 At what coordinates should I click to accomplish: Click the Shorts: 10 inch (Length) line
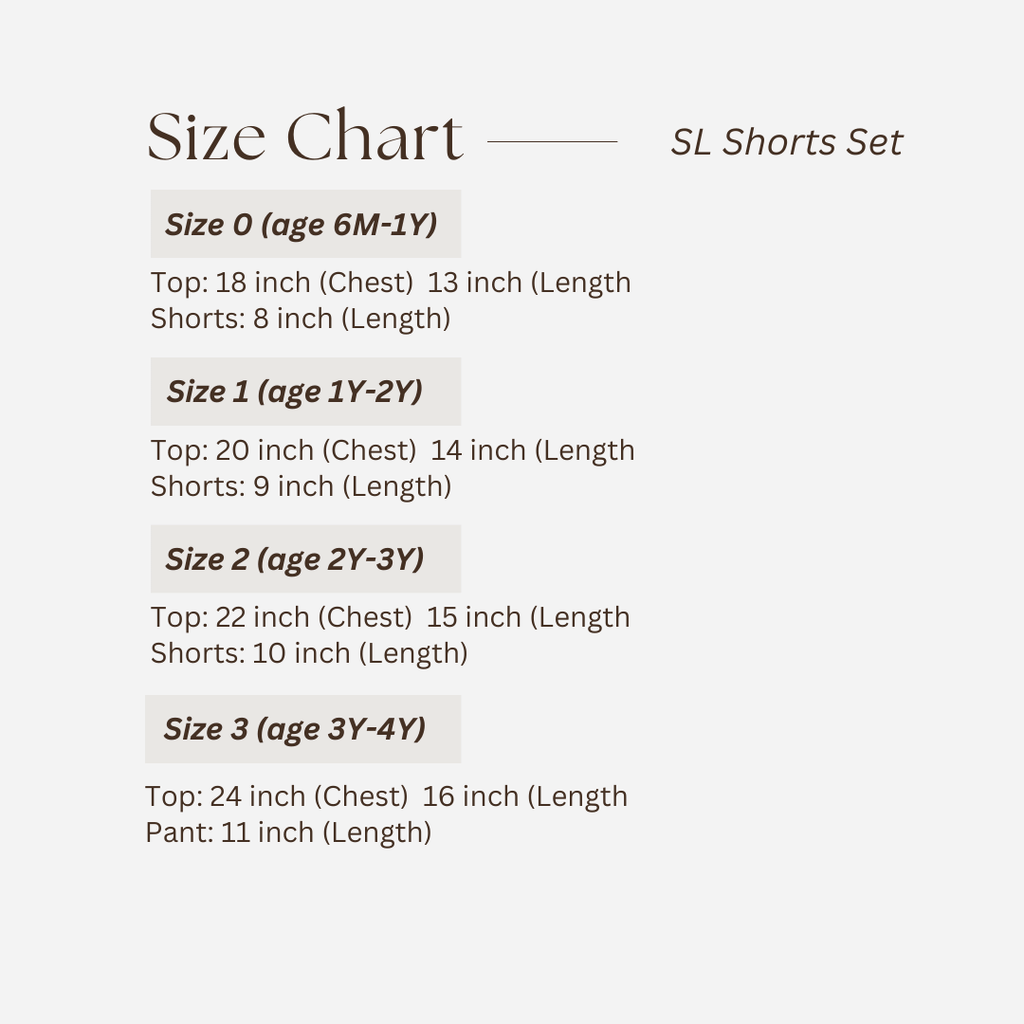(309, 653)
